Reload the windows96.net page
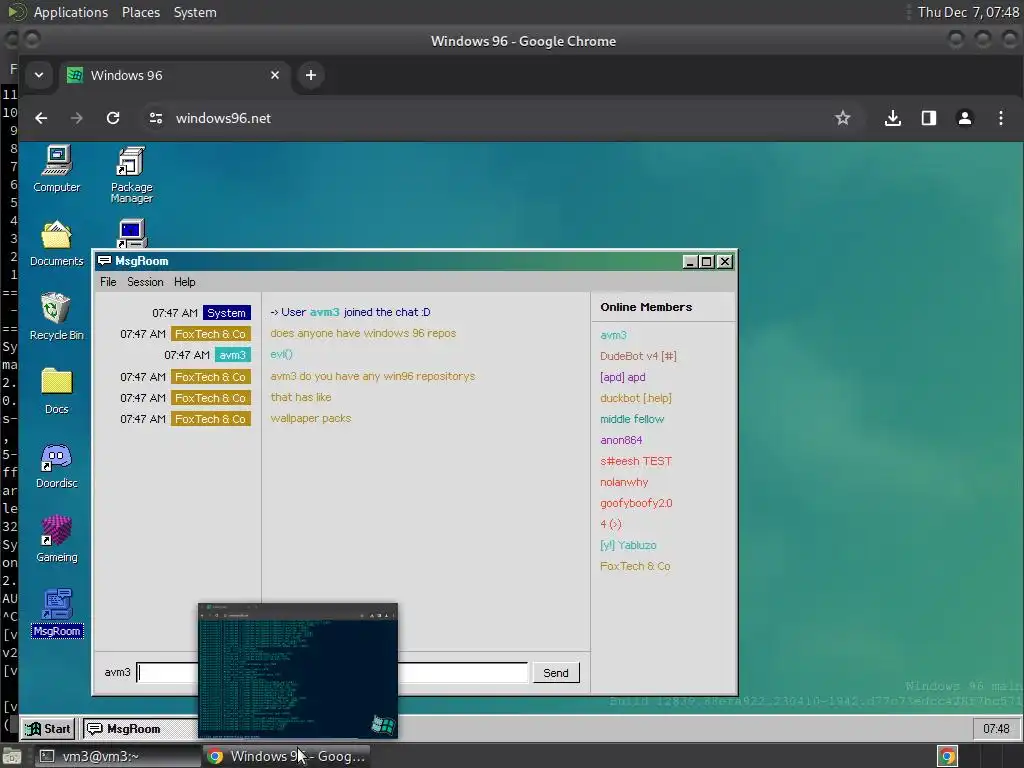The width and height of the screenshot is (1024, 768). tap(113, 118)
